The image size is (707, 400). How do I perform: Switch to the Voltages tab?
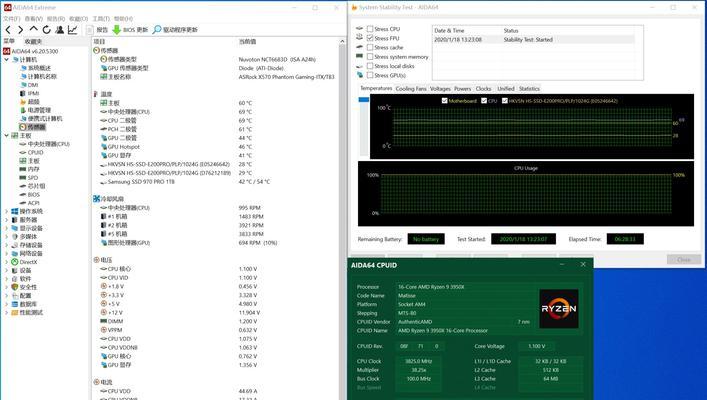click(x=440, y=89)
